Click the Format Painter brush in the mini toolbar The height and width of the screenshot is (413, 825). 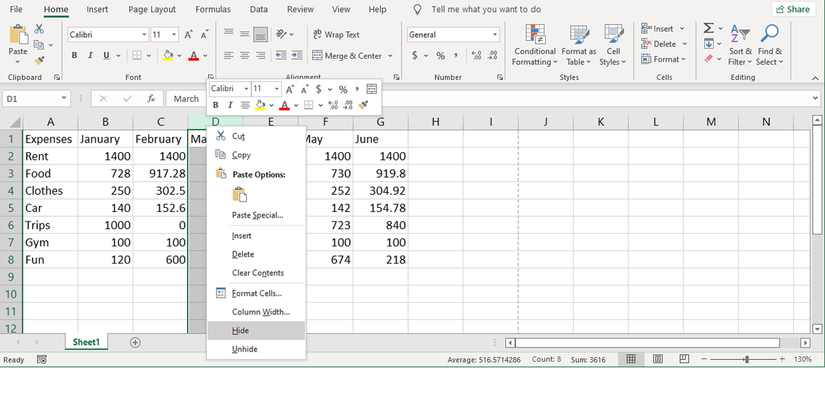[363, 105]
